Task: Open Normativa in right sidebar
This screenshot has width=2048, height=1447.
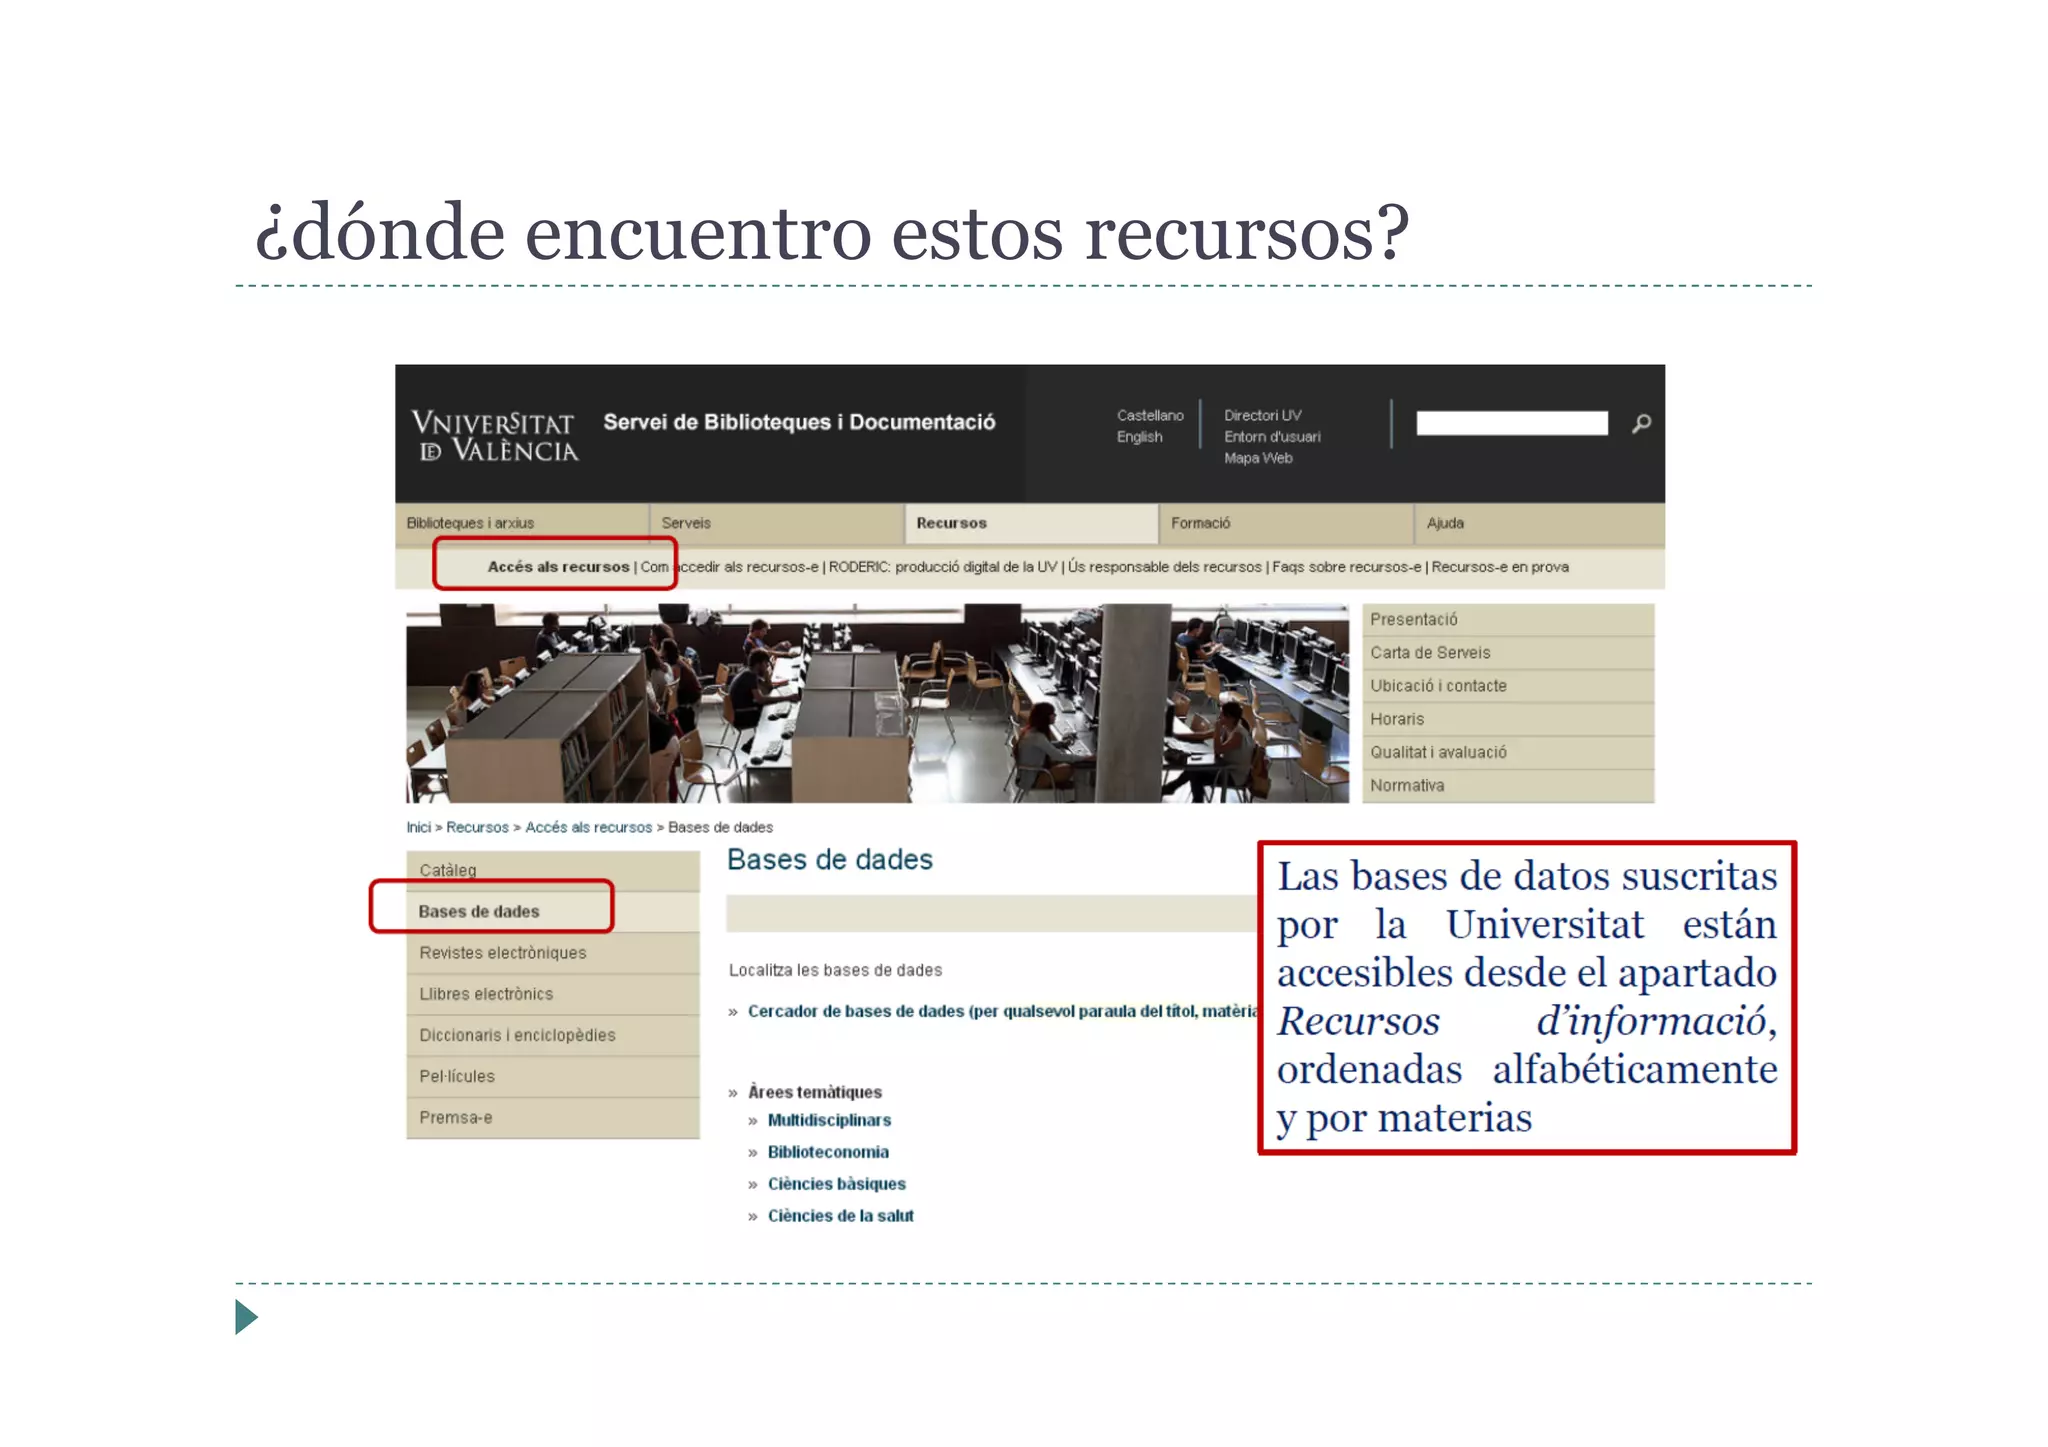Action: 1508,786
